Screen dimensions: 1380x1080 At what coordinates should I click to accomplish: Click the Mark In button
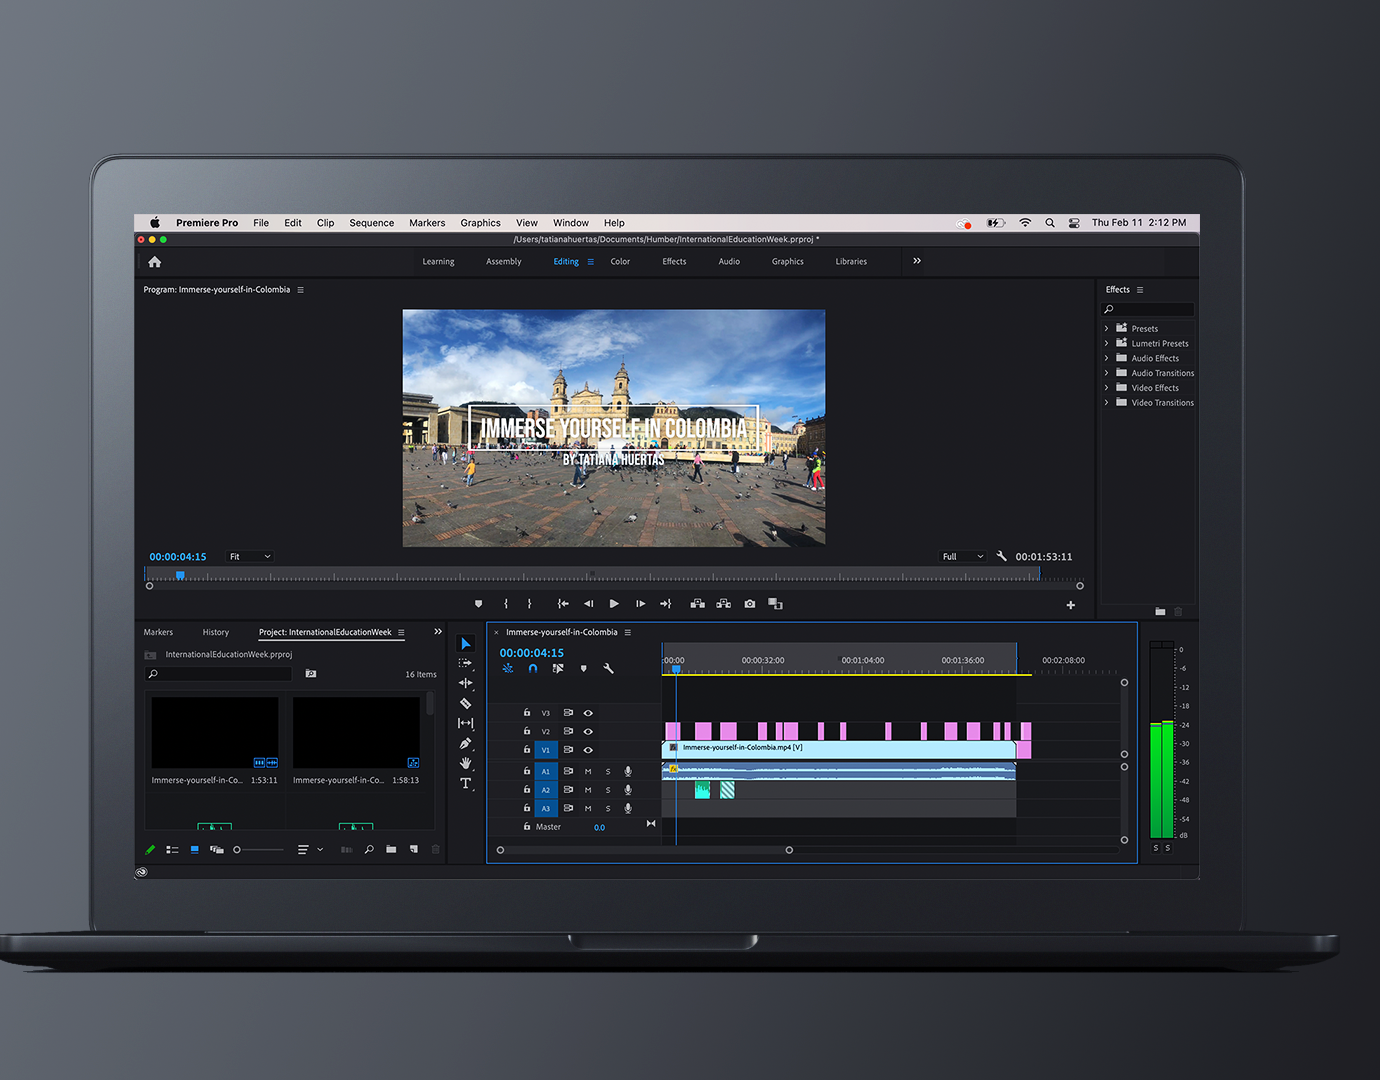[x=506, y=603]
